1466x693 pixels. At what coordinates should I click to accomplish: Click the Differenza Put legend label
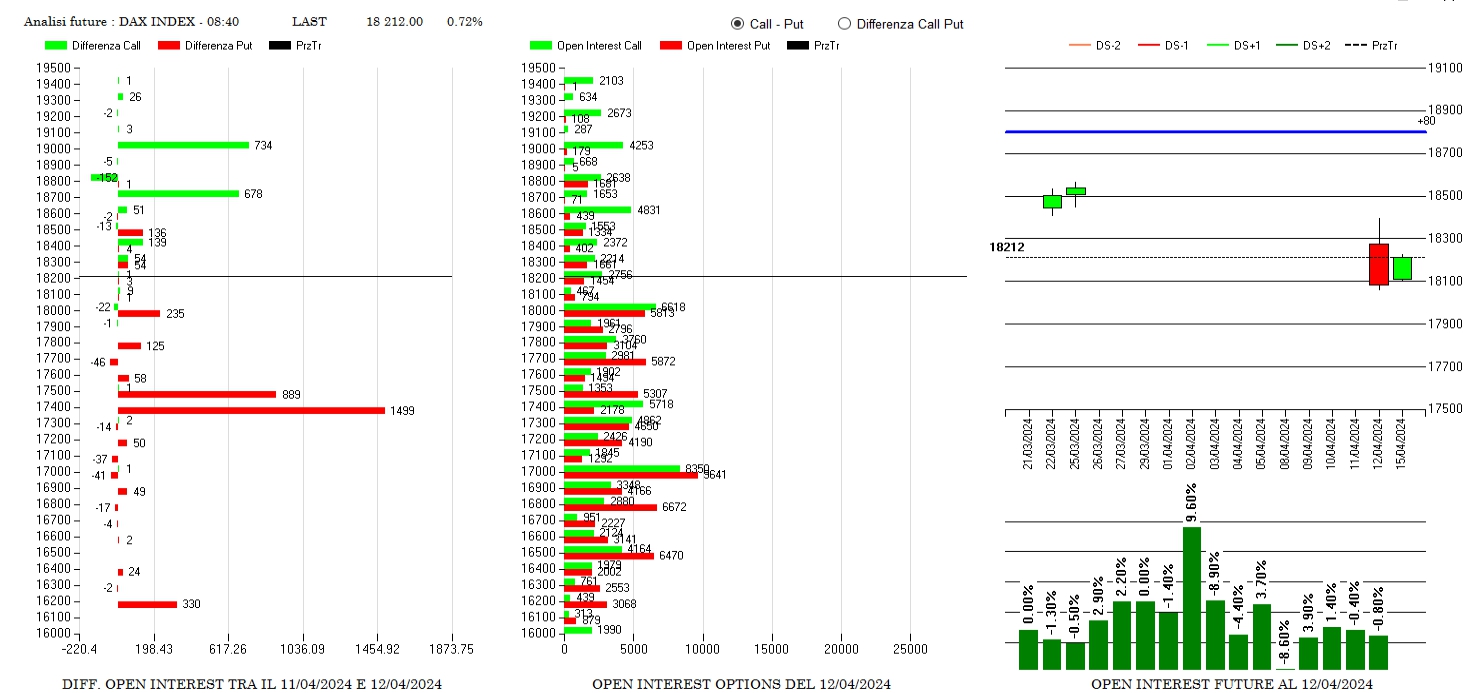(219, 45)
